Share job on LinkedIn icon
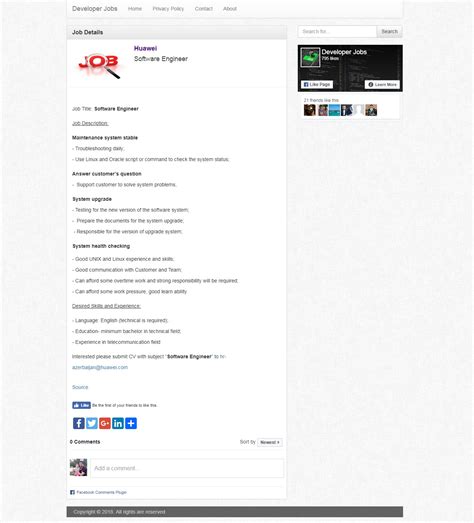474x523 pixels. pyautogui.click(x=118, y=423)
